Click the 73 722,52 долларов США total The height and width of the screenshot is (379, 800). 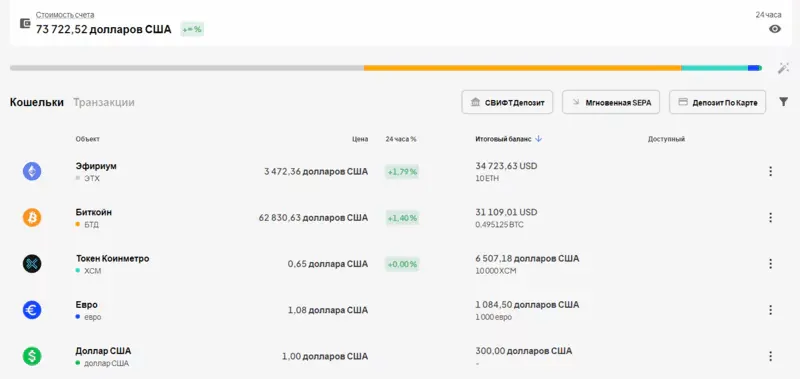pyautogui.click(x=104, y=30)
